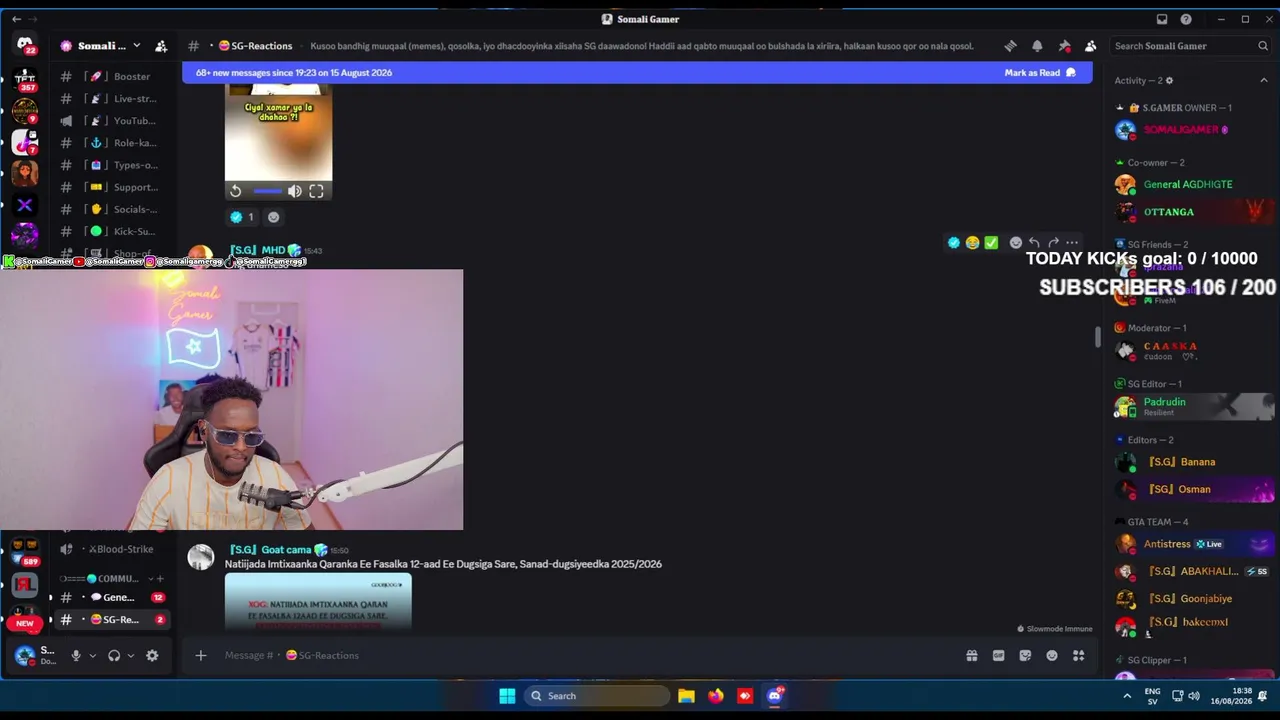Open notification settings bell icon

pyautogui.click(x=1037, y=46)
